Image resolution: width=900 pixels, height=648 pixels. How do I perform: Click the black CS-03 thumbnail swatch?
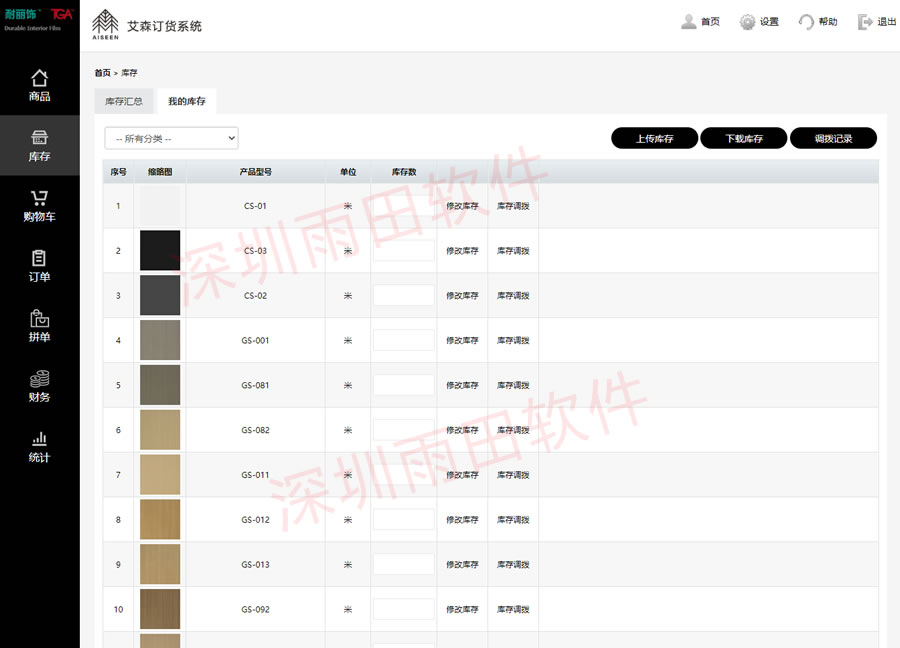[160, 251]
